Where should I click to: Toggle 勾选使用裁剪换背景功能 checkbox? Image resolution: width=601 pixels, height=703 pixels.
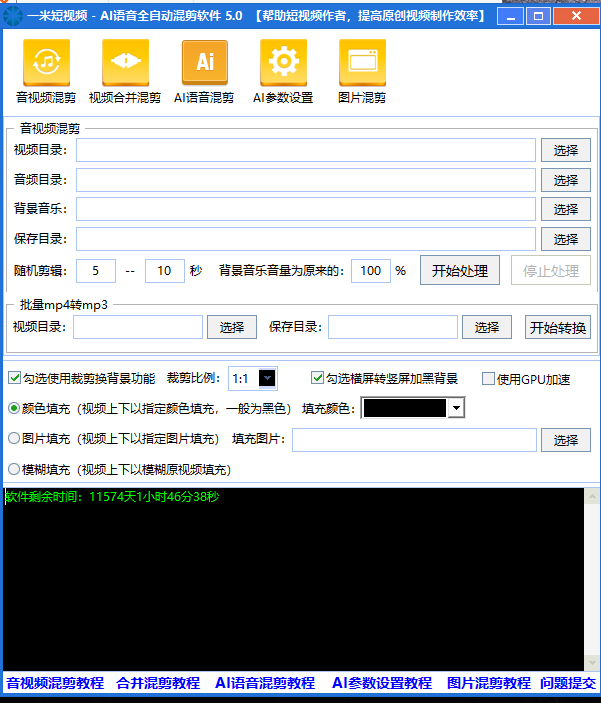(15, 378)
